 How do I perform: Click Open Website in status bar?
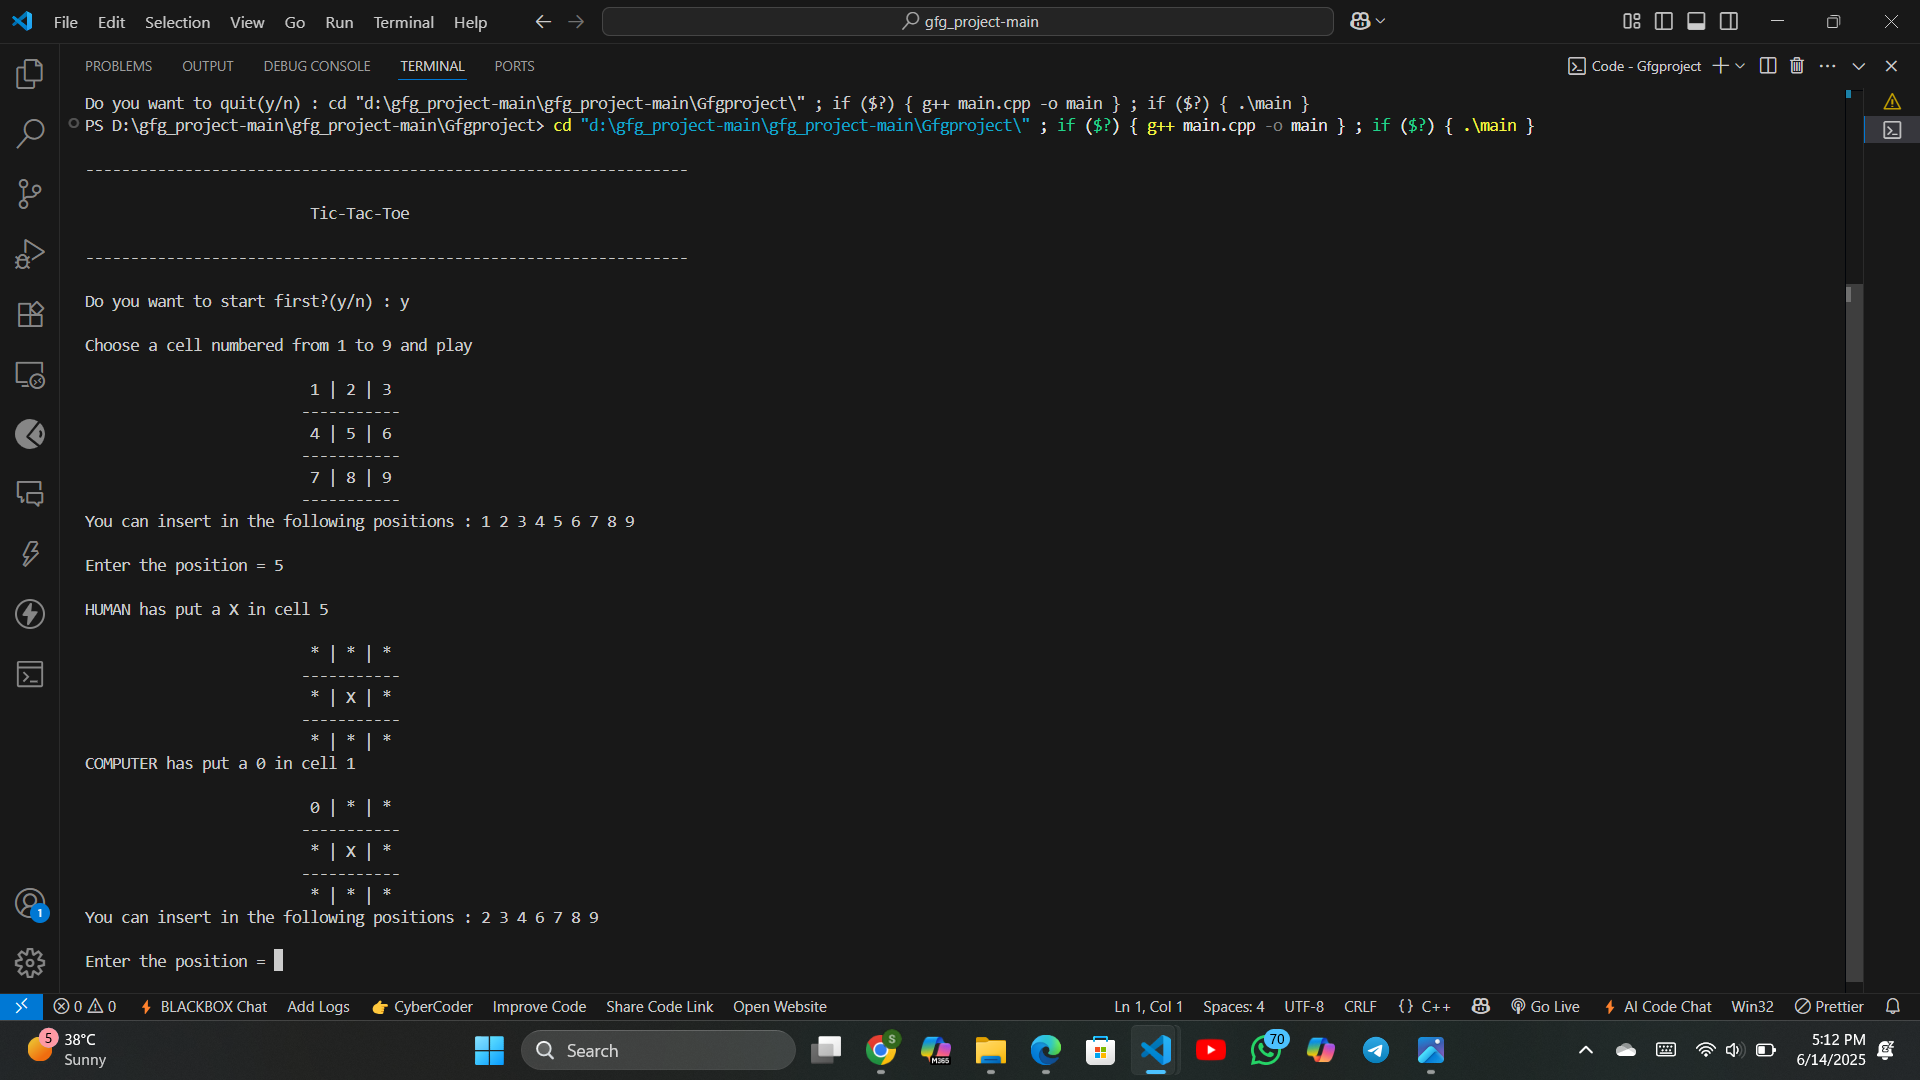click(779, 1006)
